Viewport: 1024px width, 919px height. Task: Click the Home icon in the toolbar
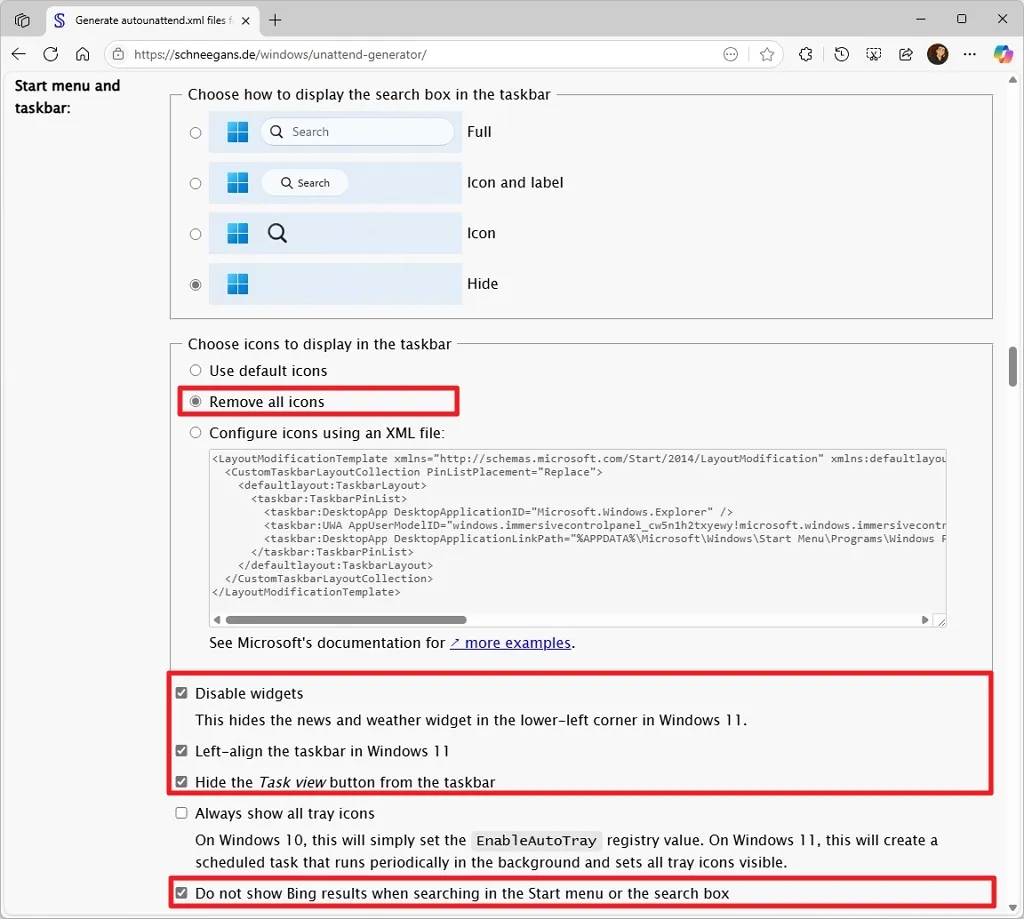coord(83,54)
